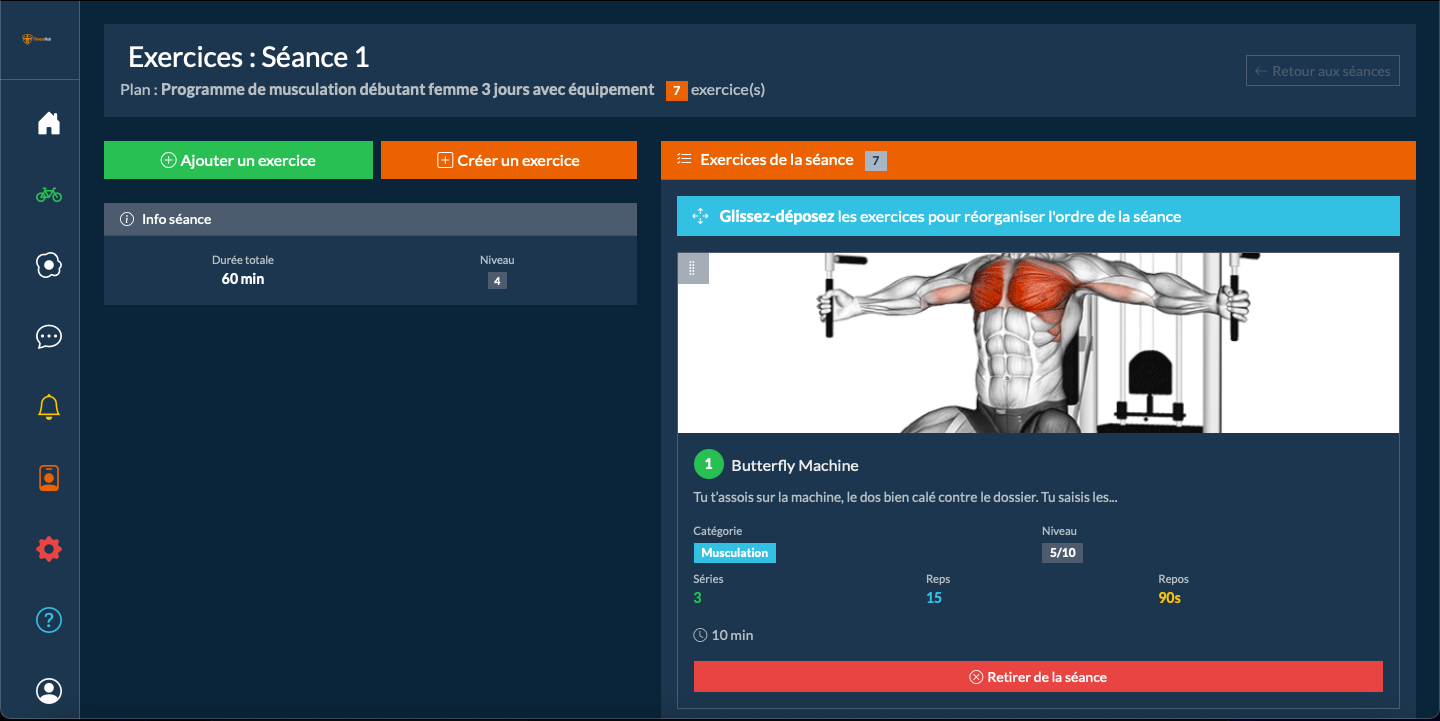Open settings with red gear icon
Viewport: 1440px width, 721px height.
tap(49, 549)
